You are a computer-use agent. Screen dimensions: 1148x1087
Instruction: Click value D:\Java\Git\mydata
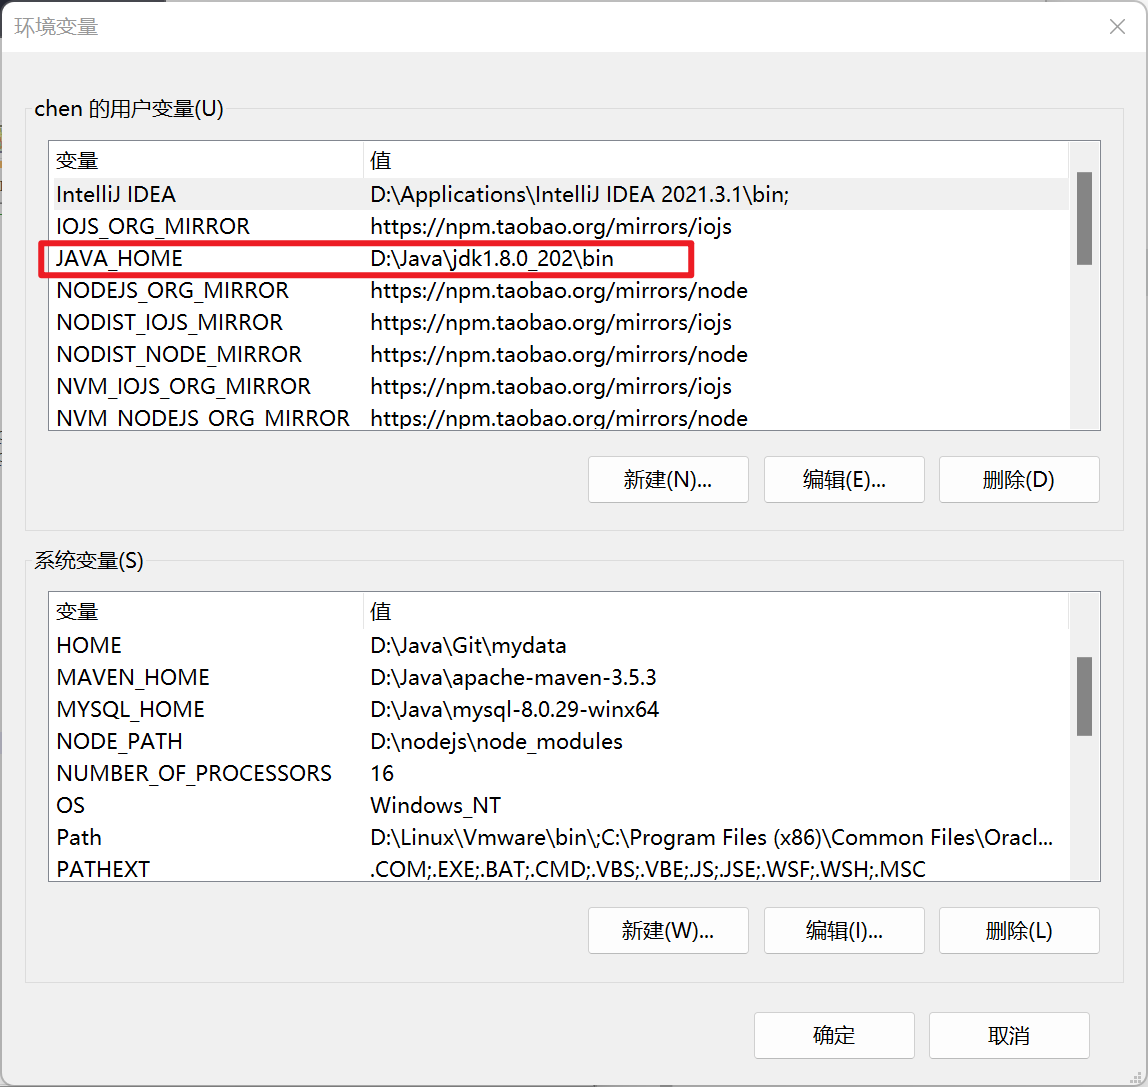[469, 646]
